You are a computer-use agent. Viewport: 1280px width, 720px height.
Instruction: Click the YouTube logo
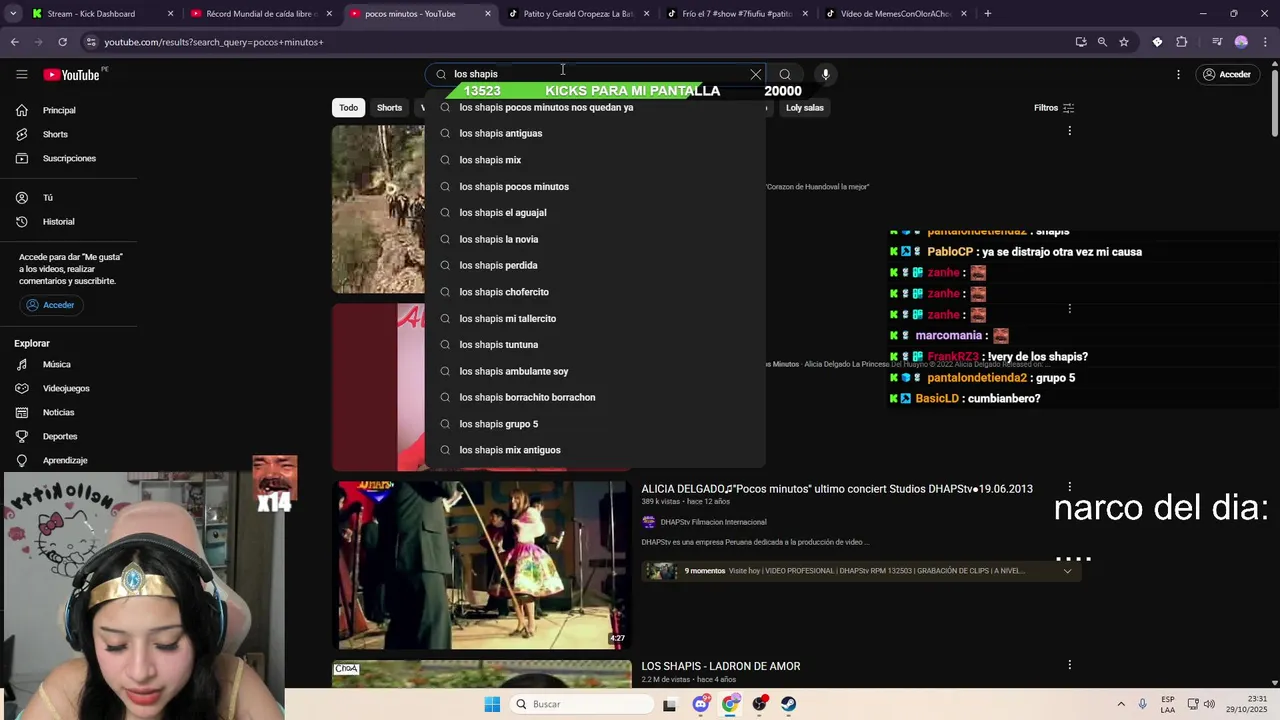coord(72,74)
